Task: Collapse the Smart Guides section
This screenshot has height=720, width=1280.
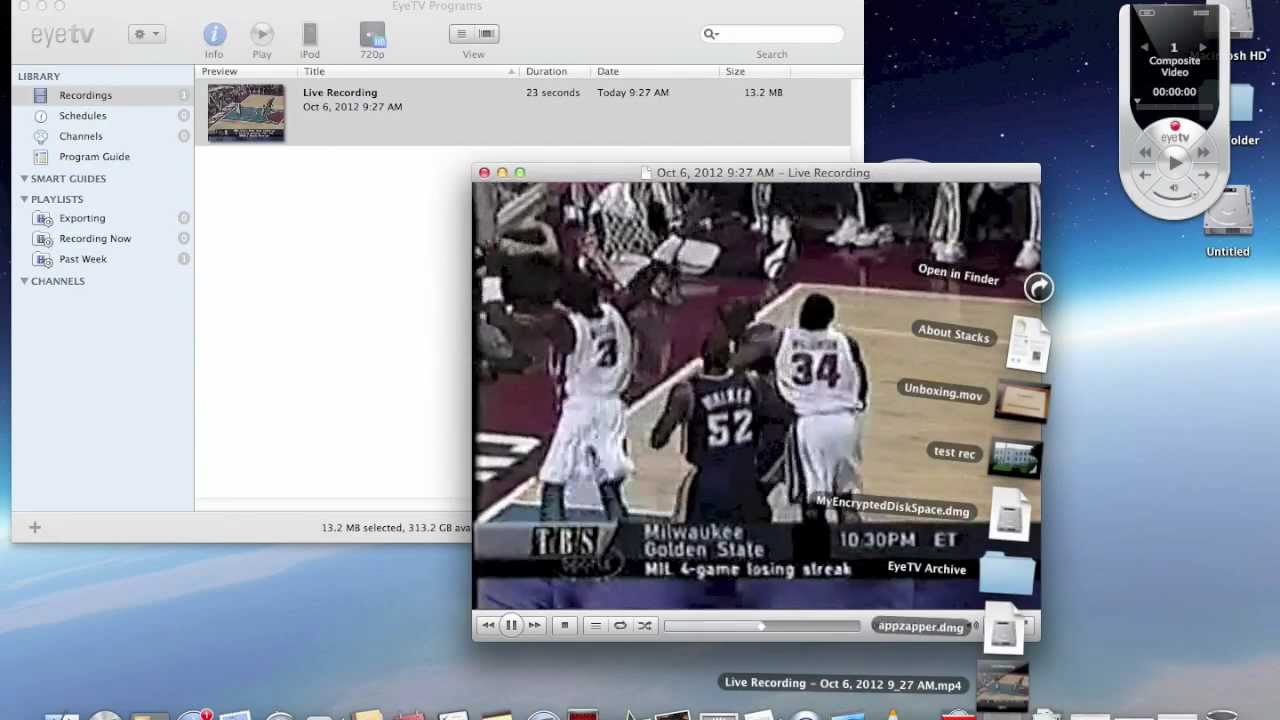Action: 24,179
